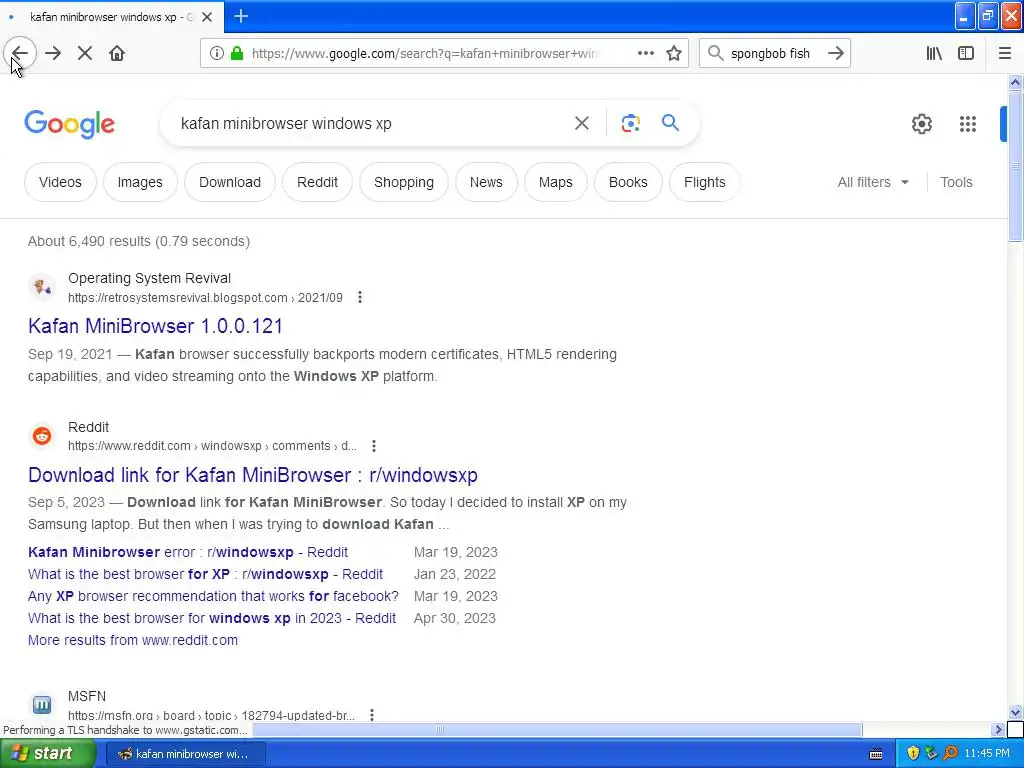Open more options for MSFN result
The height and width of the screenshot is (768, 1024).
(372, 715)
